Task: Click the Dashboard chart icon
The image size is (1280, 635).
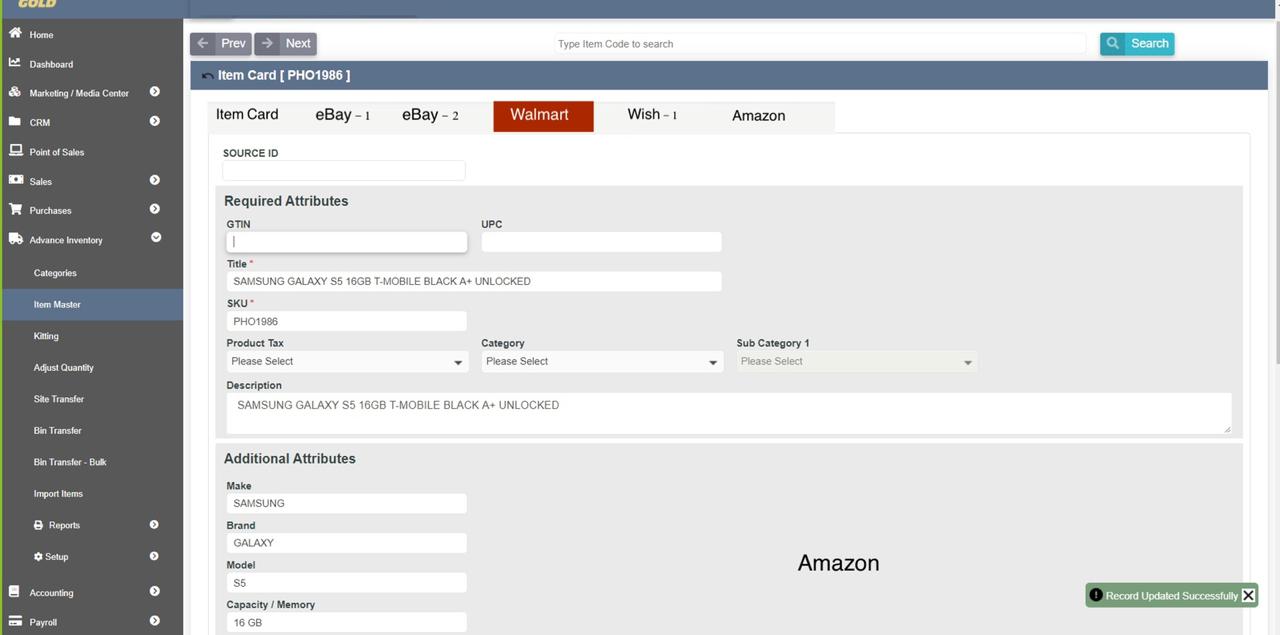Action: click(x=15, y=62)
